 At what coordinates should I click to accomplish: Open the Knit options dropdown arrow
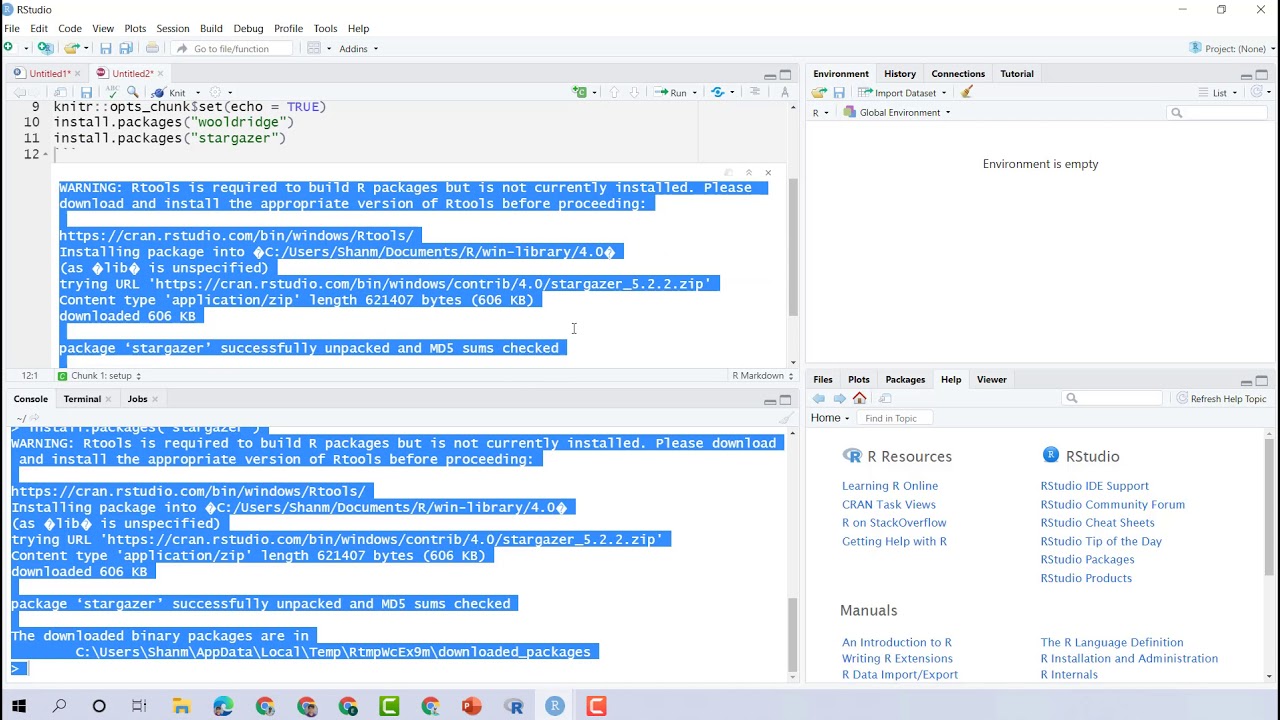197,92
